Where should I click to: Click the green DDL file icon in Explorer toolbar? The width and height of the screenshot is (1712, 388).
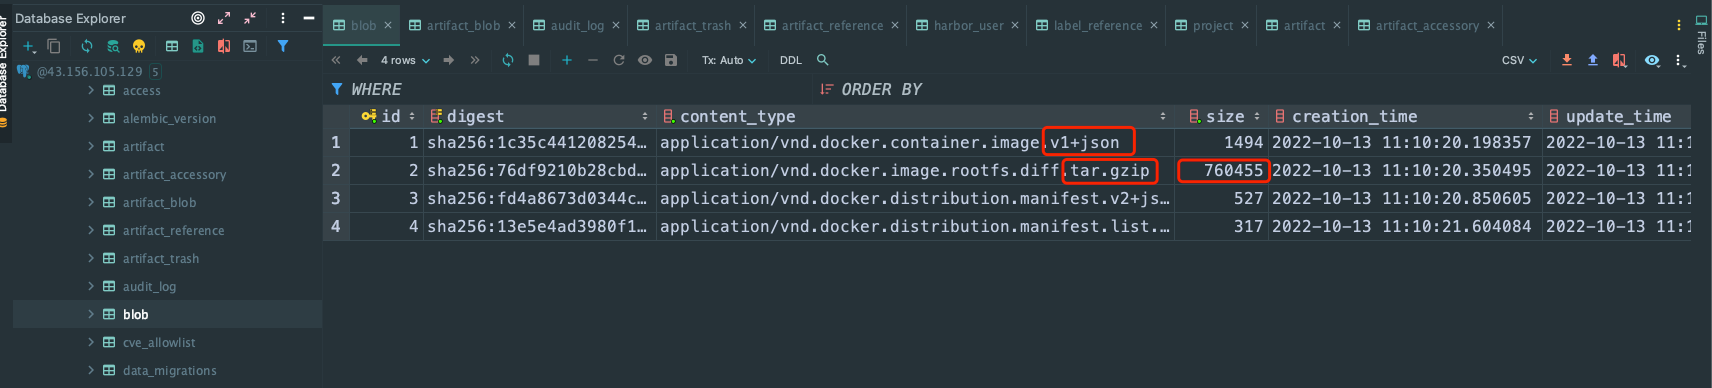(198, 46)
